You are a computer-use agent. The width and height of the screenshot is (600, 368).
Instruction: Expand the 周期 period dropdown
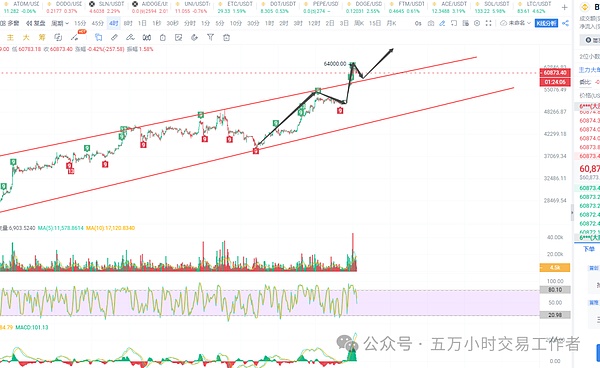60,23
